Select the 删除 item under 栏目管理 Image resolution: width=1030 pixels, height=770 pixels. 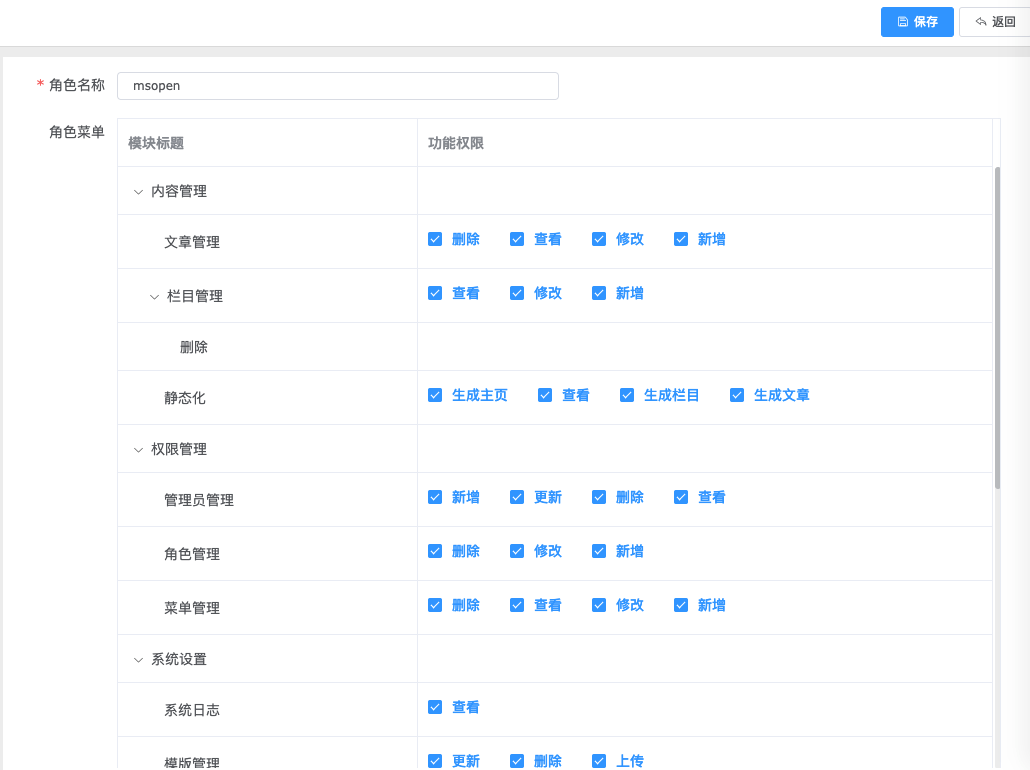[x=194, y=347]
